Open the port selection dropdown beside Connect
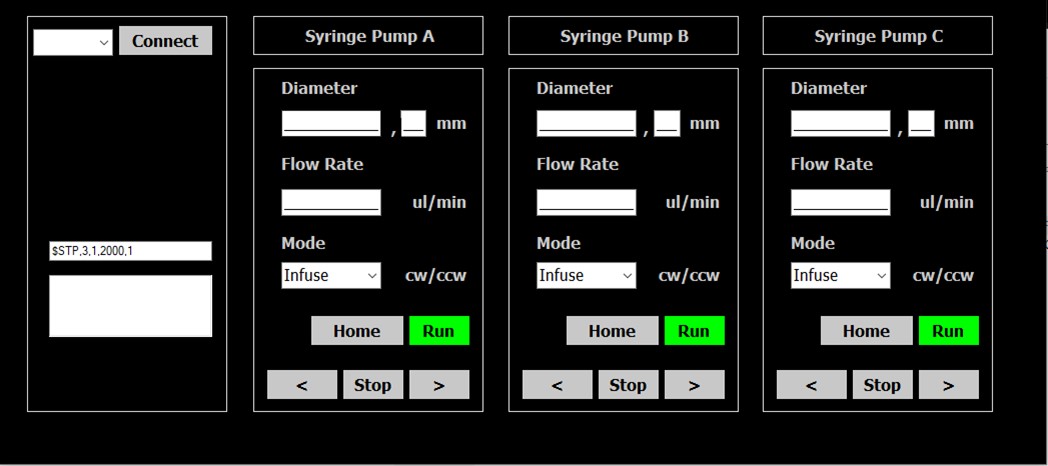The image size is (1048, 466). pos(73,42)
